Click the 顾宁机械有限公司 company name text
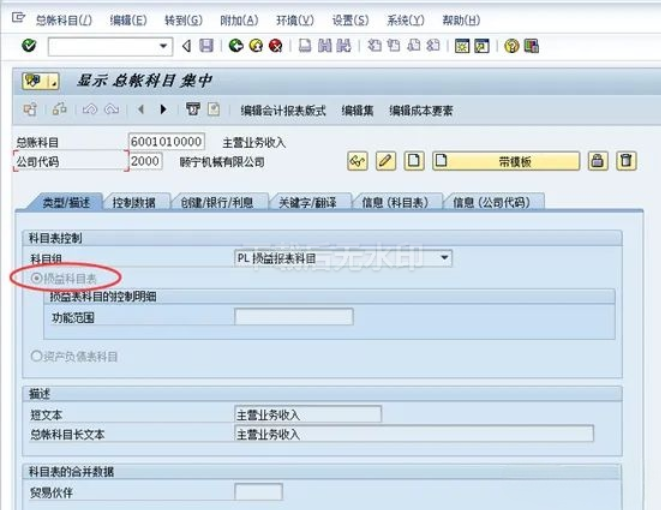The width and height of the screenshot is (661, 510). point(222,162)
